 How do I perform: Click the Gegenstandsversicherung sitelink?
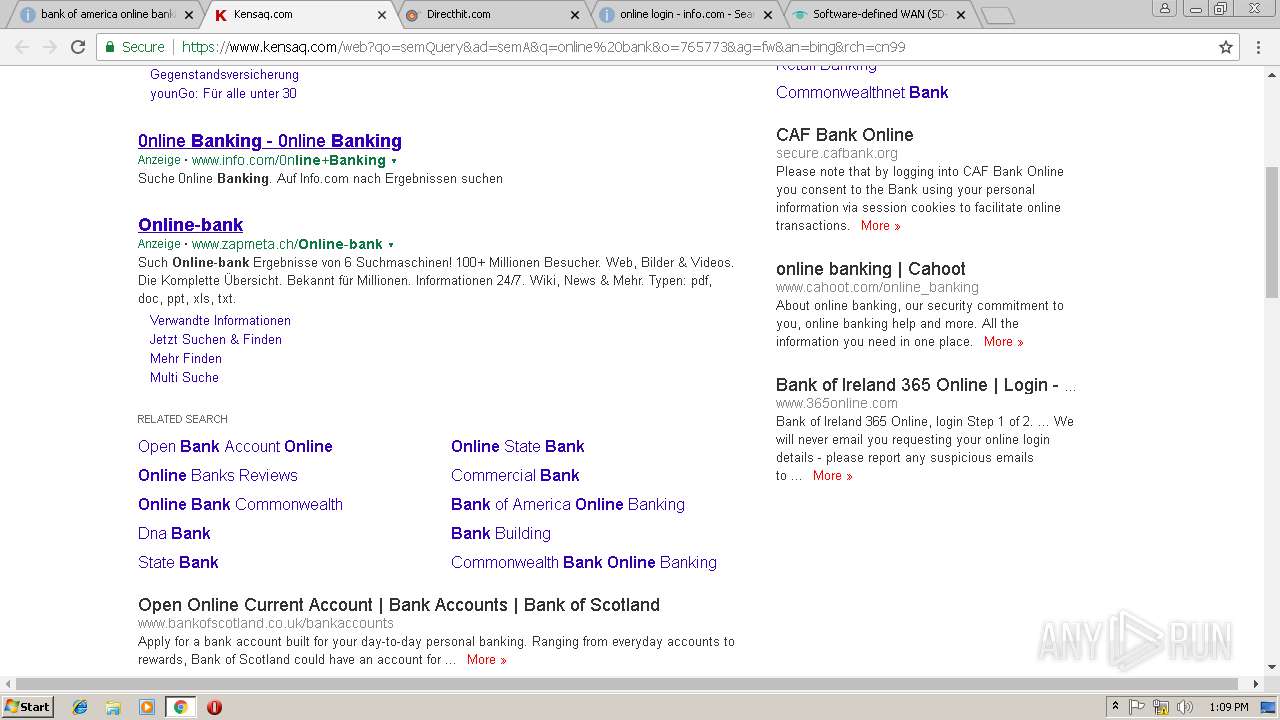click(224, 75)
